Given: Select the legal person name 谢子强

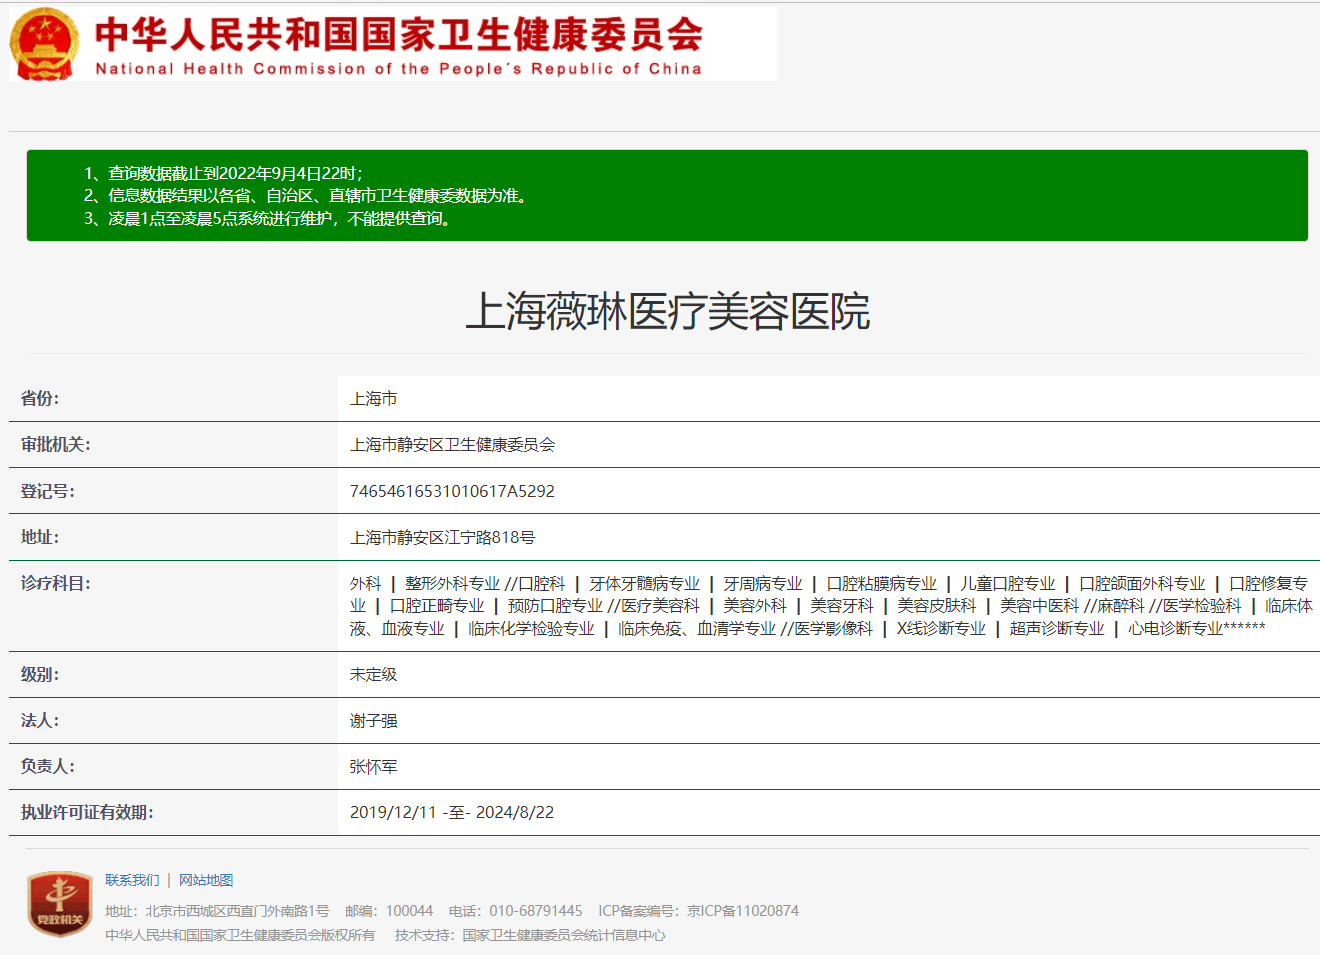Looking at the screenshot, I should (x=374, y=721).
